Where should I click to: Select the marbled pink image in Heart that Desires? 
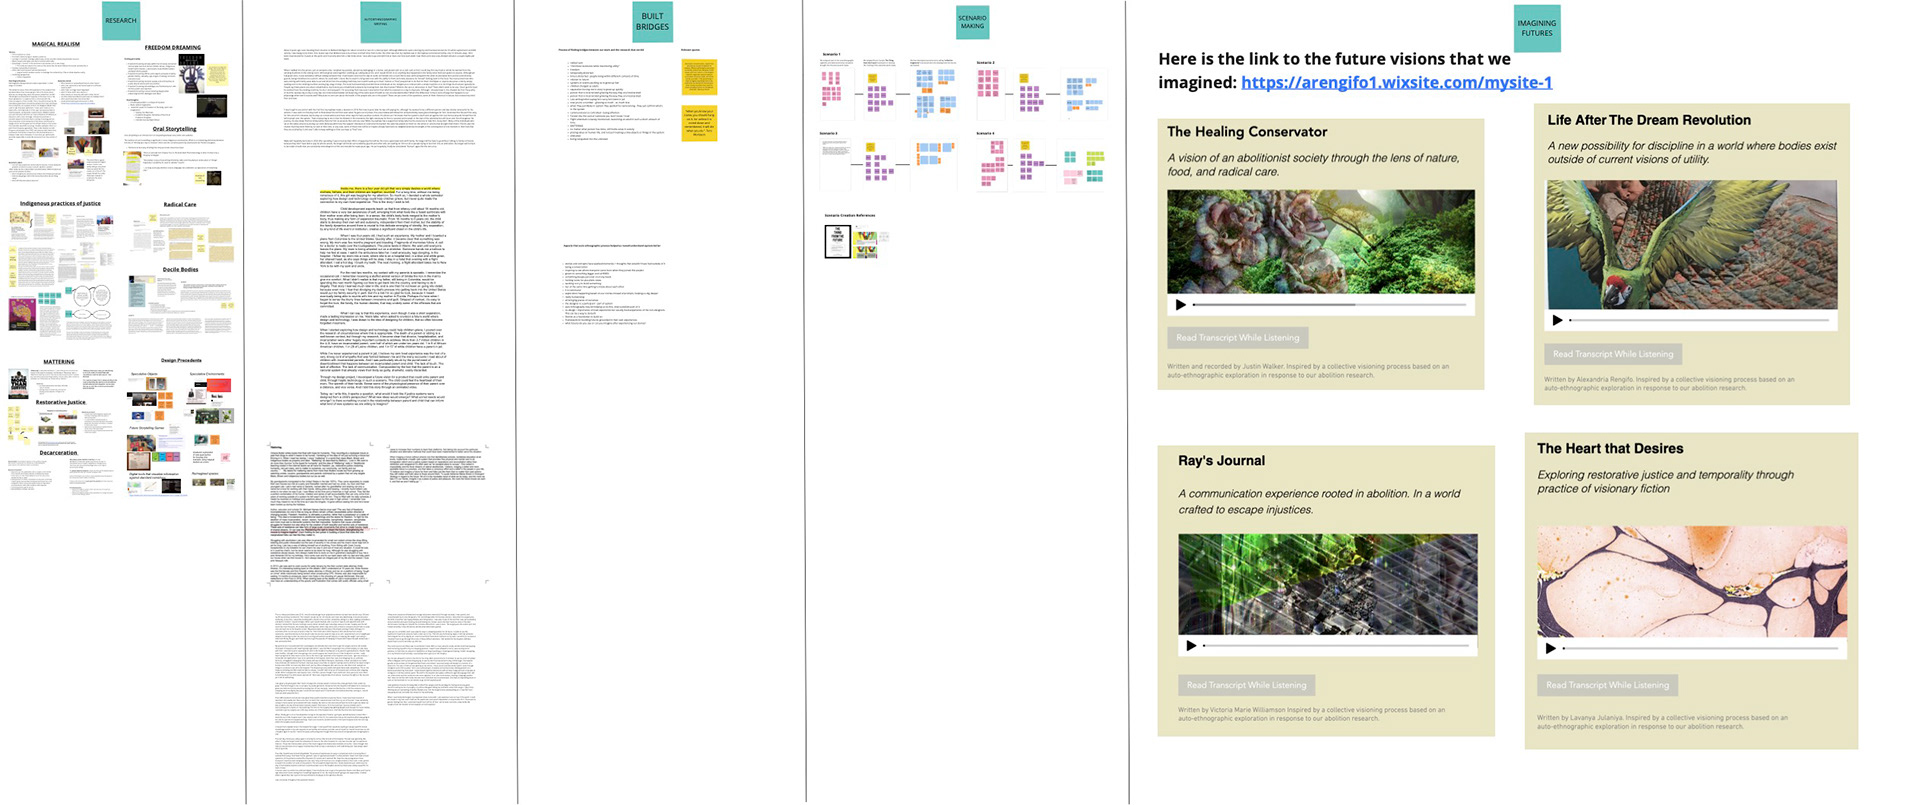coord(1691,581)
